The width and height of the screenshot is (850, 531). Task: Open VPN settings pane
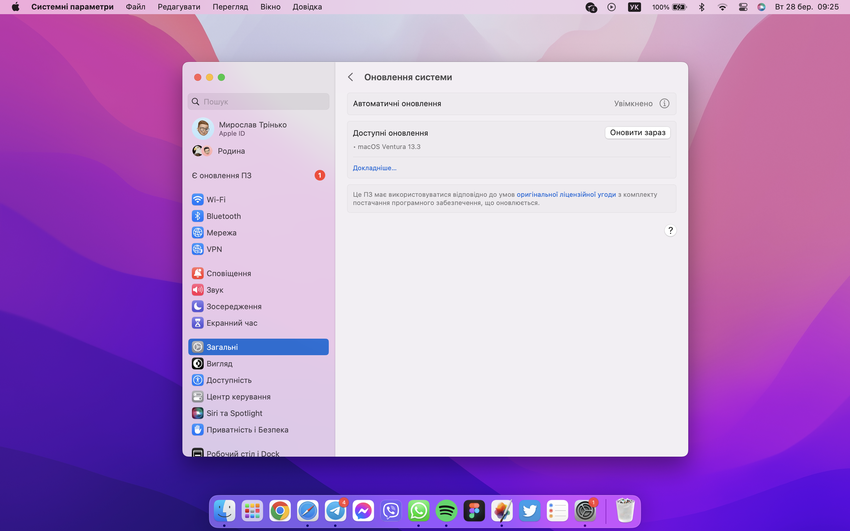coord(214,249)
